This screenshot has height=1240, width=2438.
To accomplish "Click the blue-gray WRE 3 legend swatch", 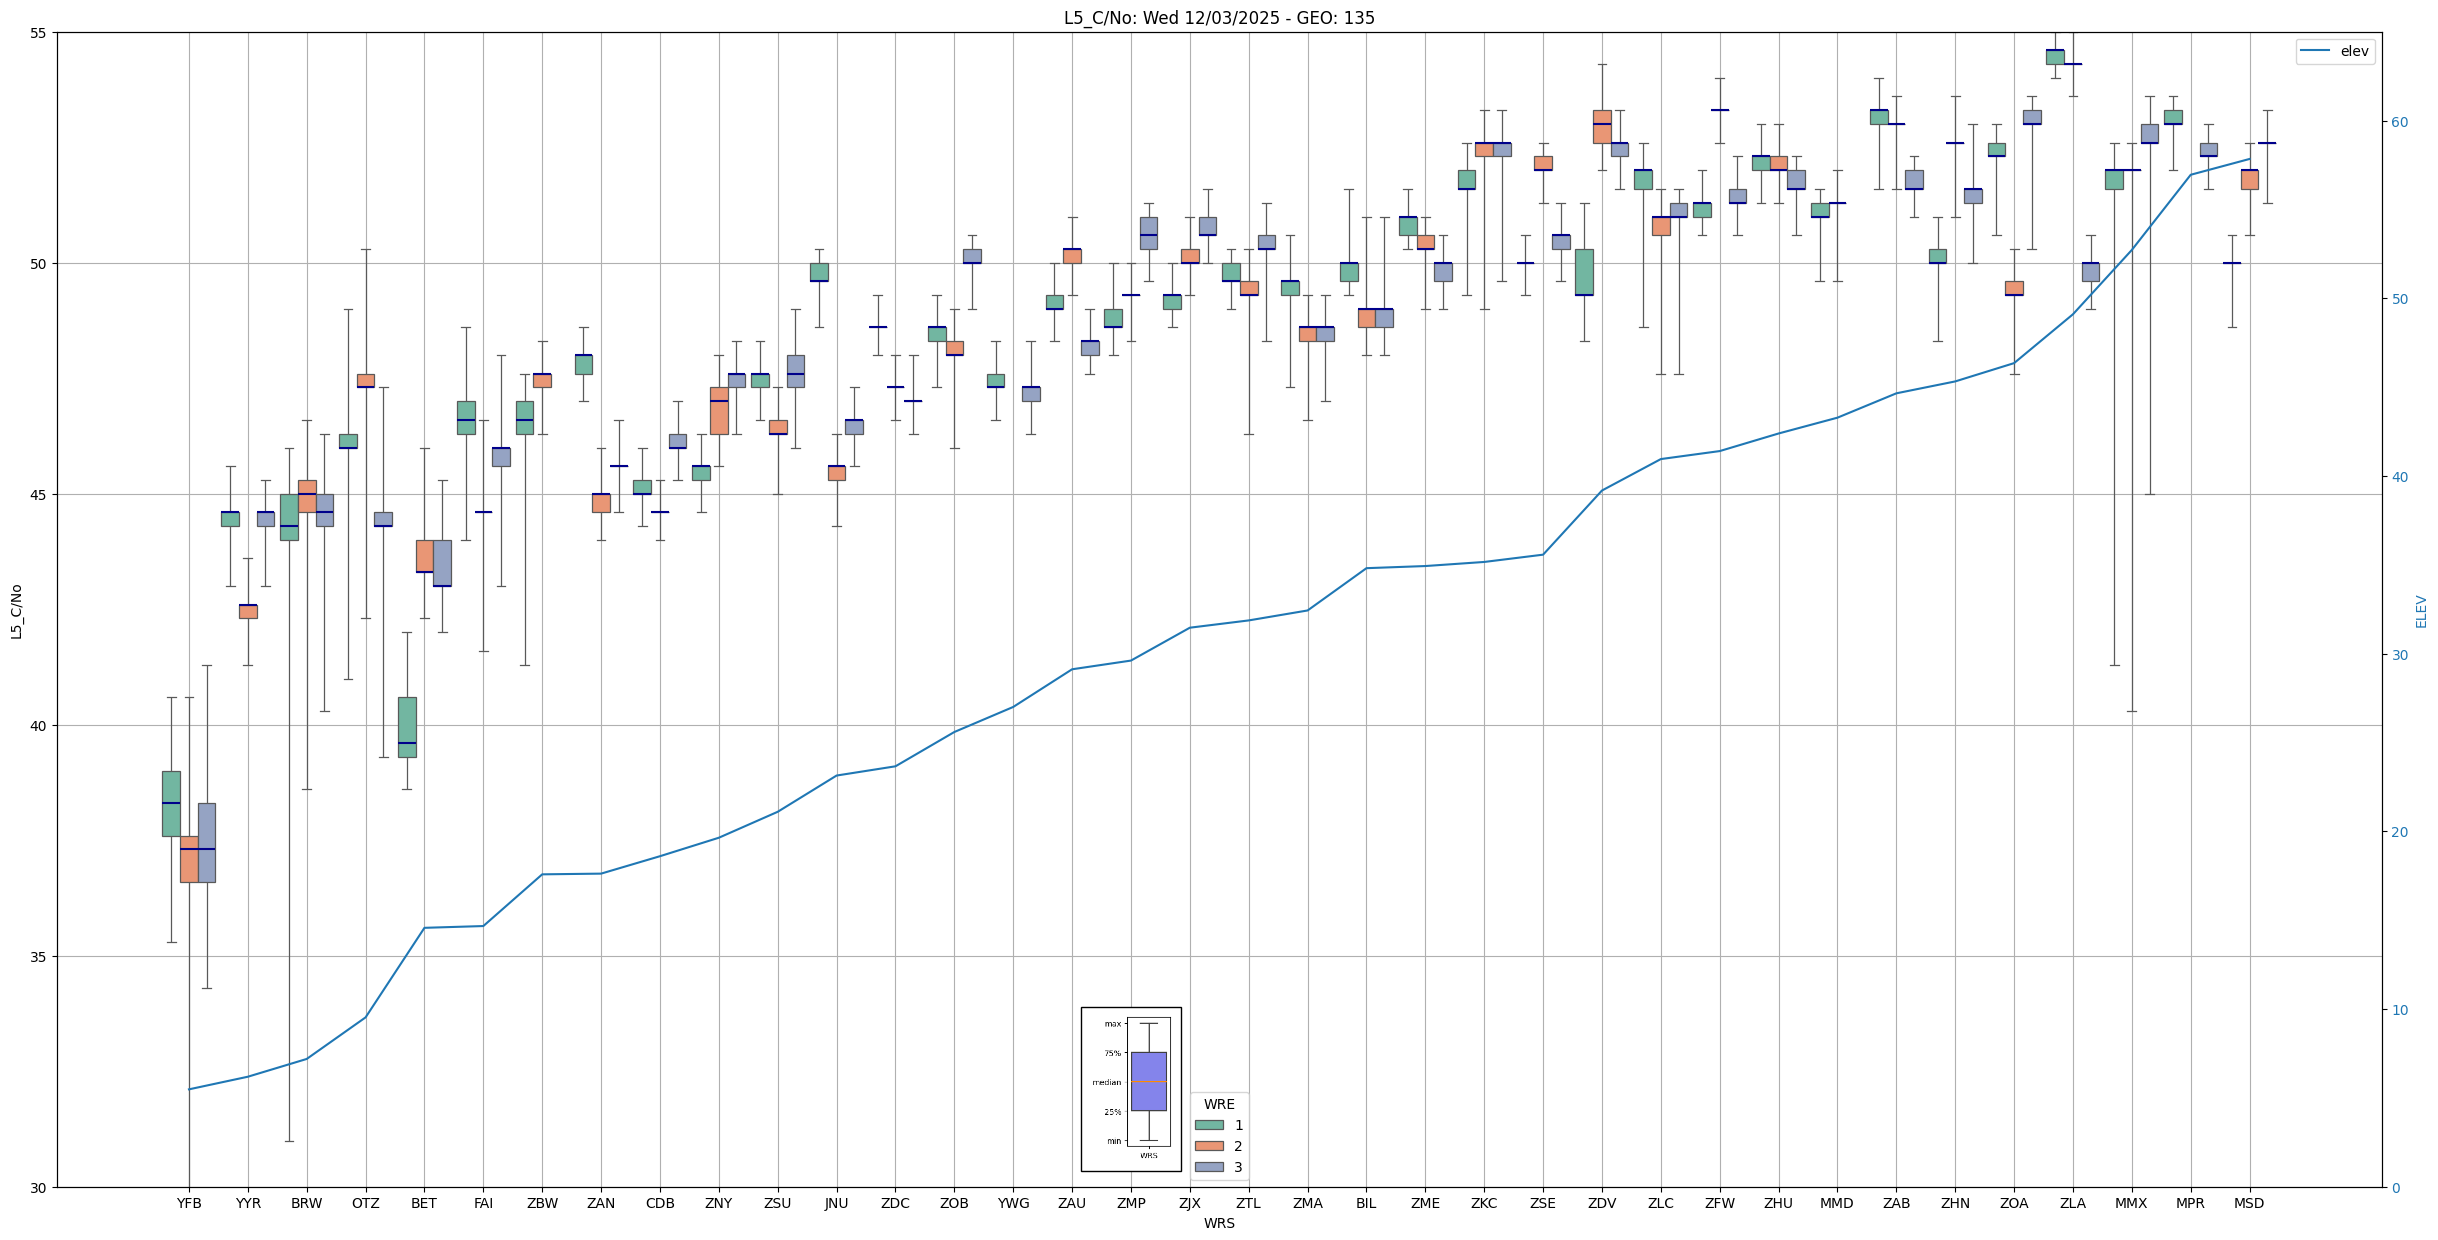I will point(1209,1167).
